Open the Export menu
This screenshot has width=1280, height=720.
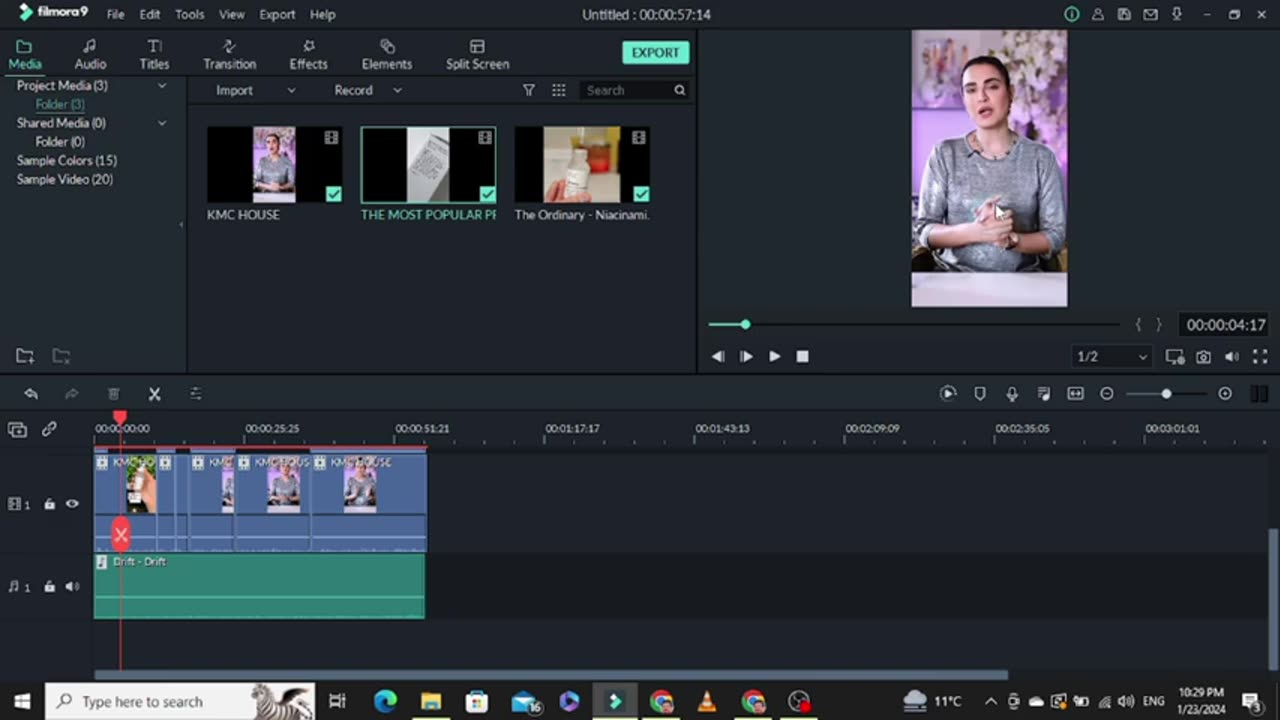[x=277, y=15]
